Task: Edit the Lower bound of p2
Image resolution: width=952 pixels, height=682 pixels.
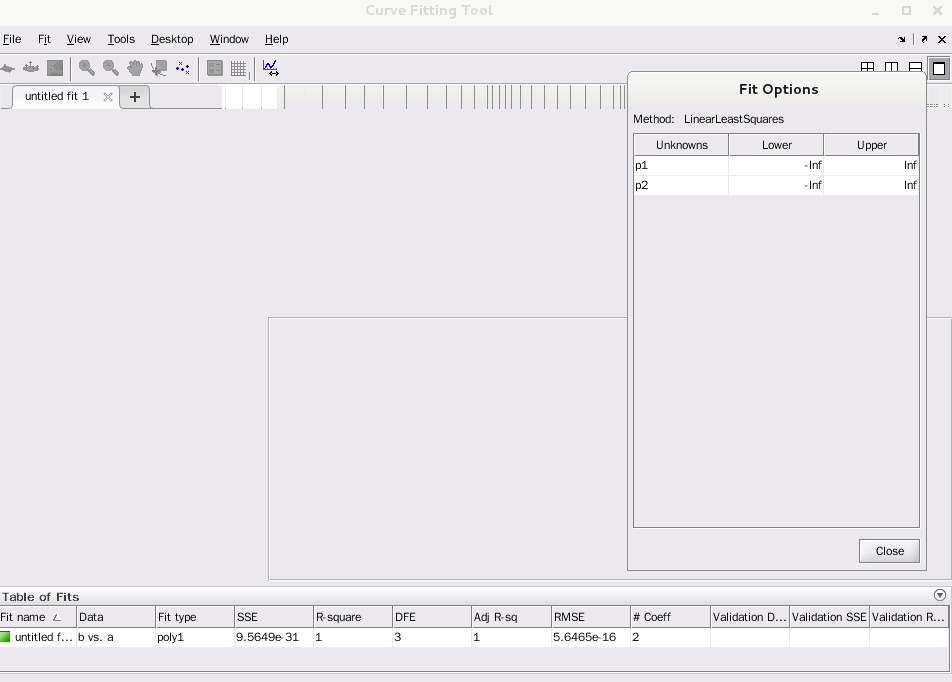Action: [x=776, y=185]
